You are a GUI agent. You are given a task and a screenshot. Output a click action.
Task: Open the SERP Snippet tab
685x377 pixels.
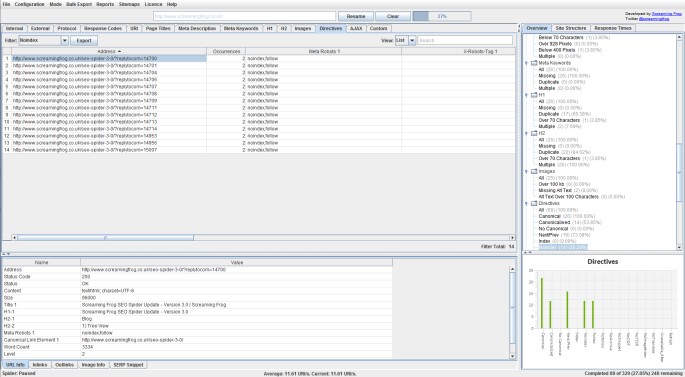click(x=128, y=364)
